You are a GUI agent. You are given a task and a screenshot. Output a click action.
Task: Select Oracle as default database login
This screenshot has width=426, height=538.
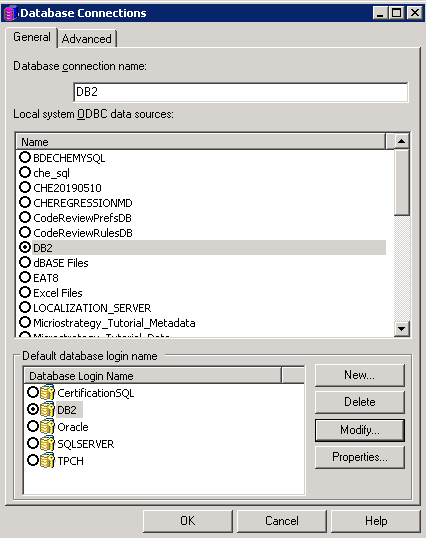(33, 426)
